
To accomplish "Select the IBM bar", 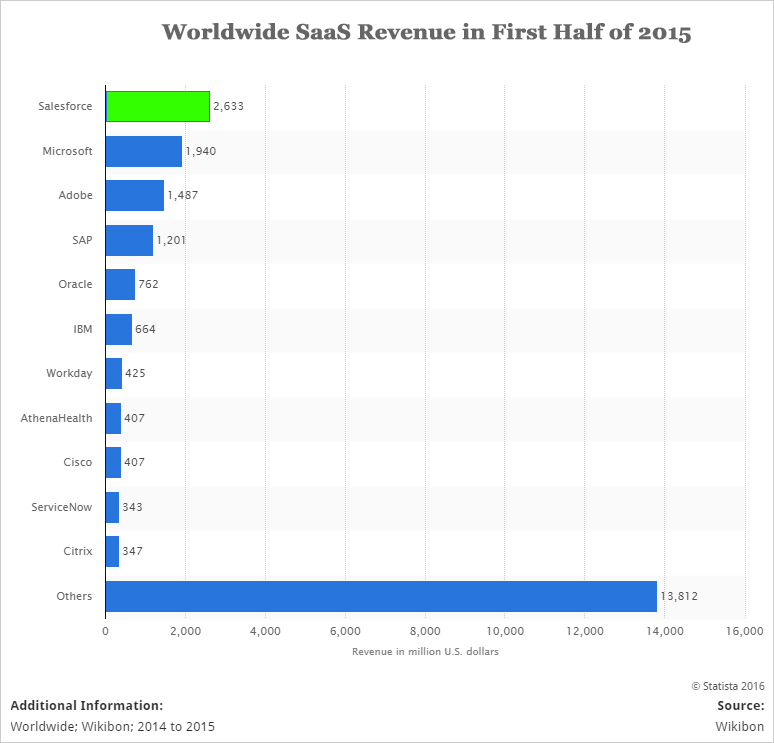I will (119, 329).
